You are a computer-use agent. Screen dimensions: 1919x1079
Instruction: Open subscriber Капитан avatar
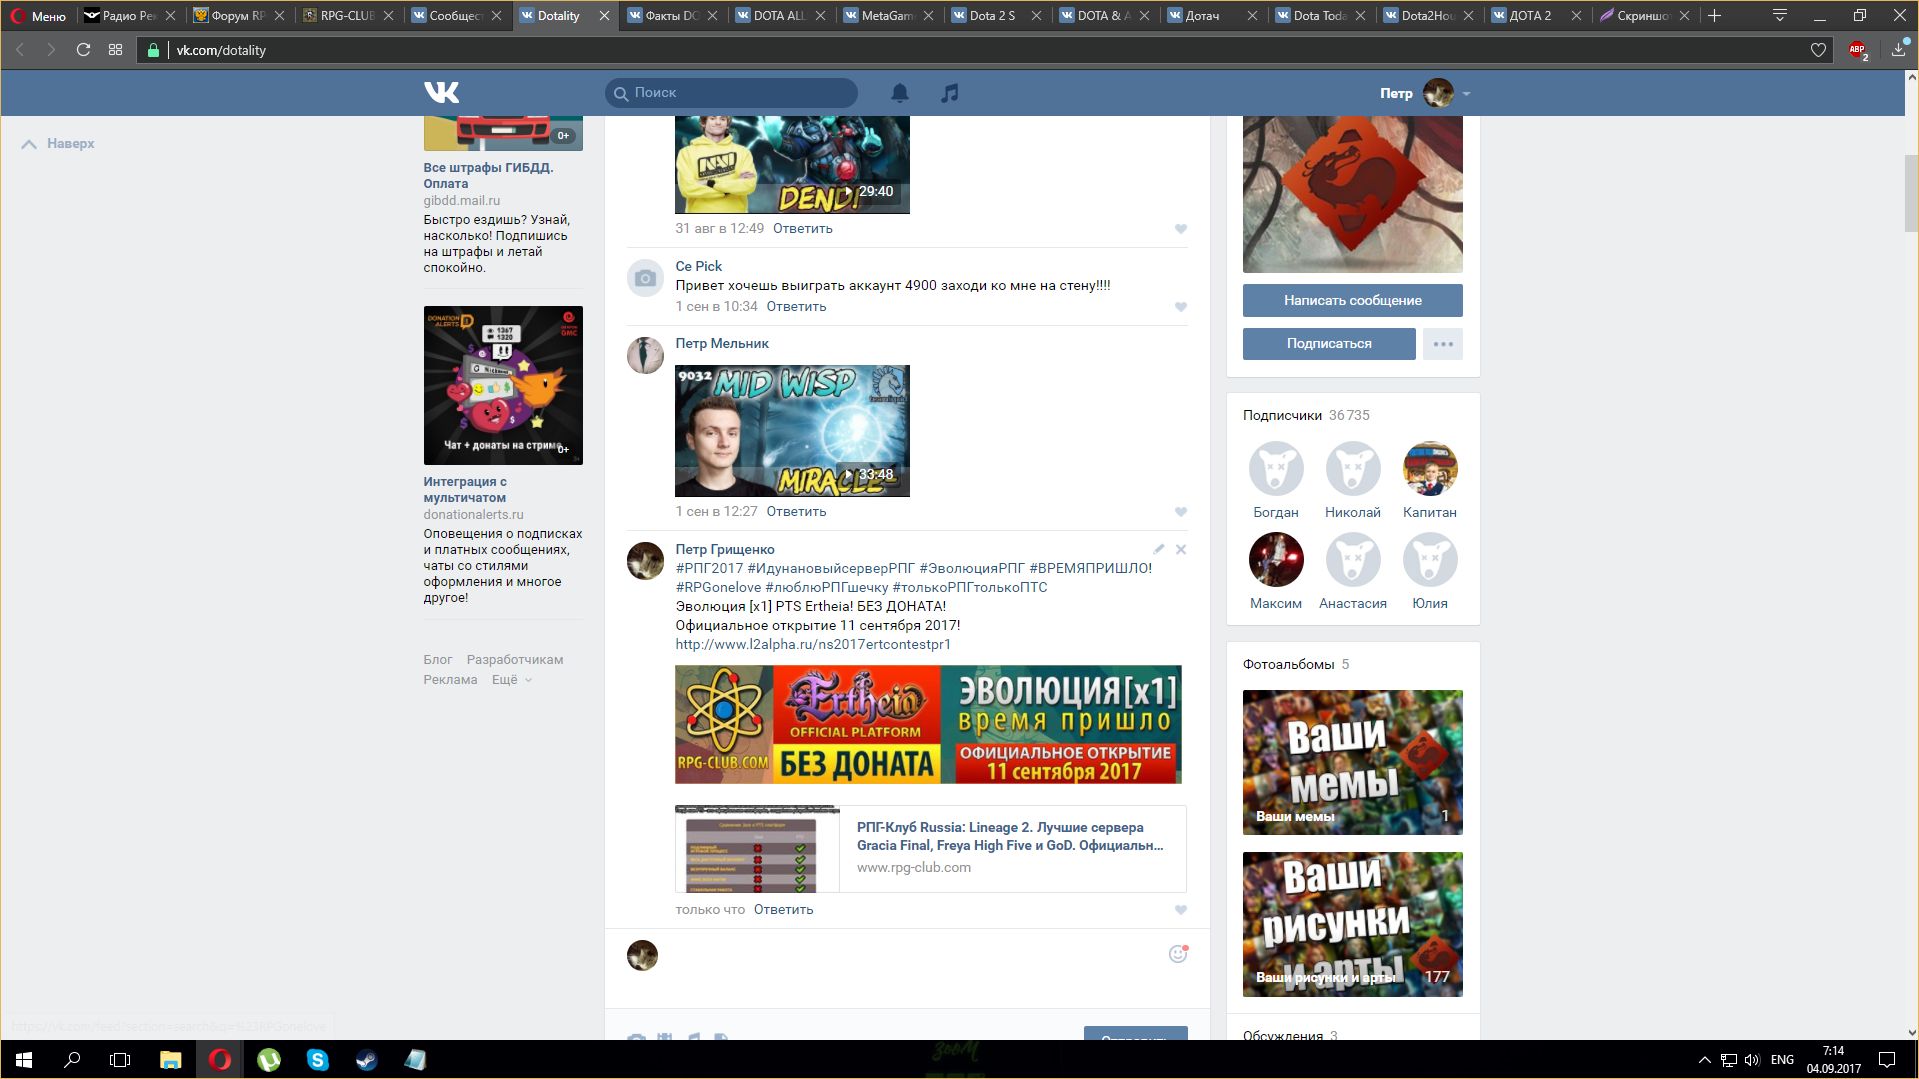(x=1430, y=469)
